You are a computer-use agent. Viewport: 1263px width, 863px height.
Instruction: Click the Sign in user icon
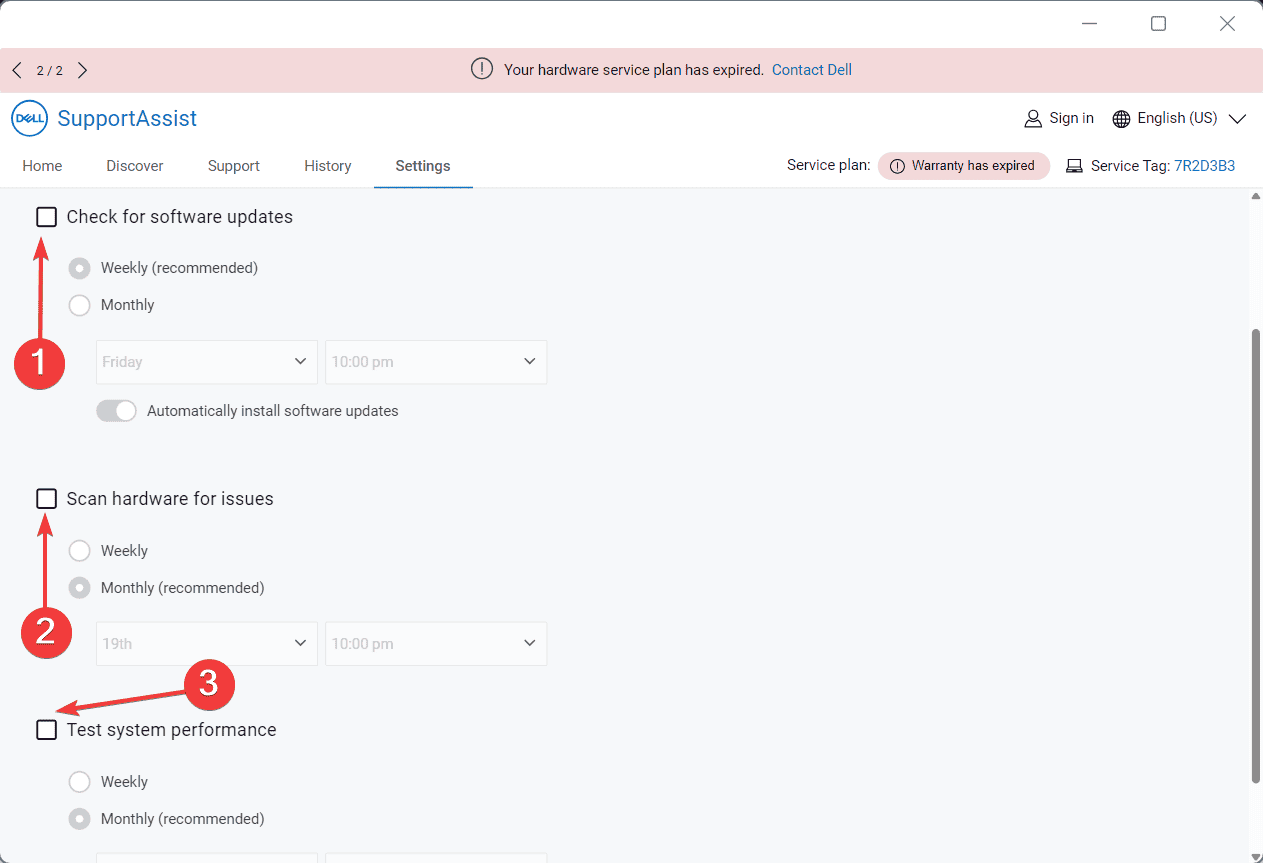click(x=1033, y=118)
